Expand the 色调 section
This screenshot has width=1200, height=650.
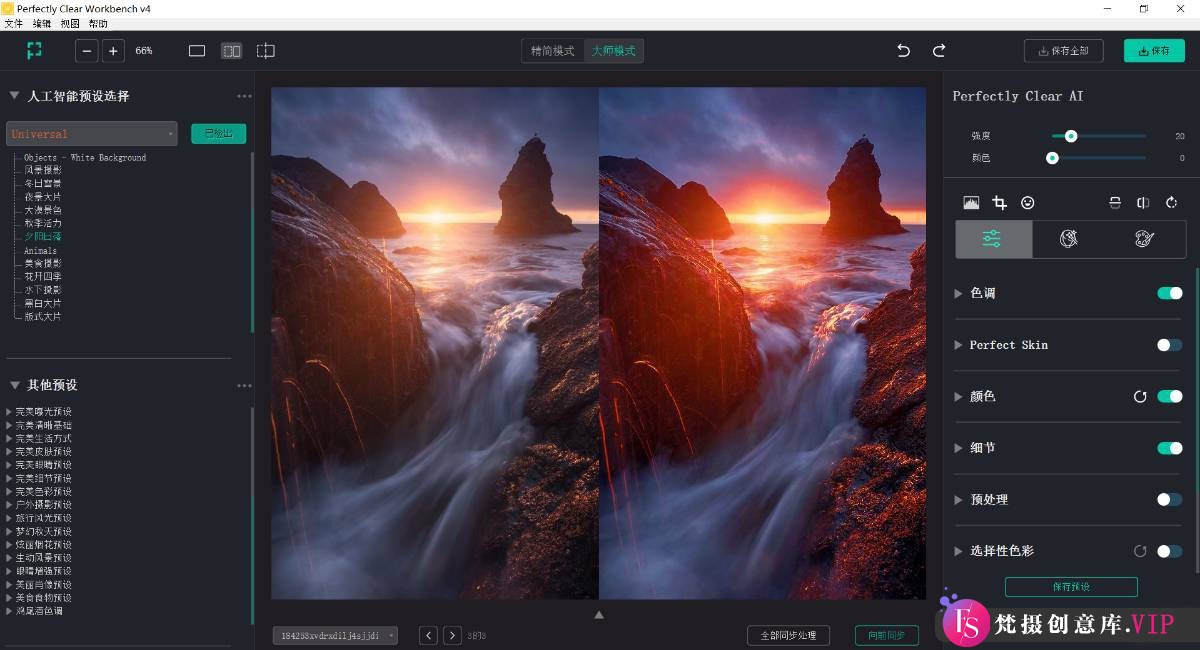point(958,293)
